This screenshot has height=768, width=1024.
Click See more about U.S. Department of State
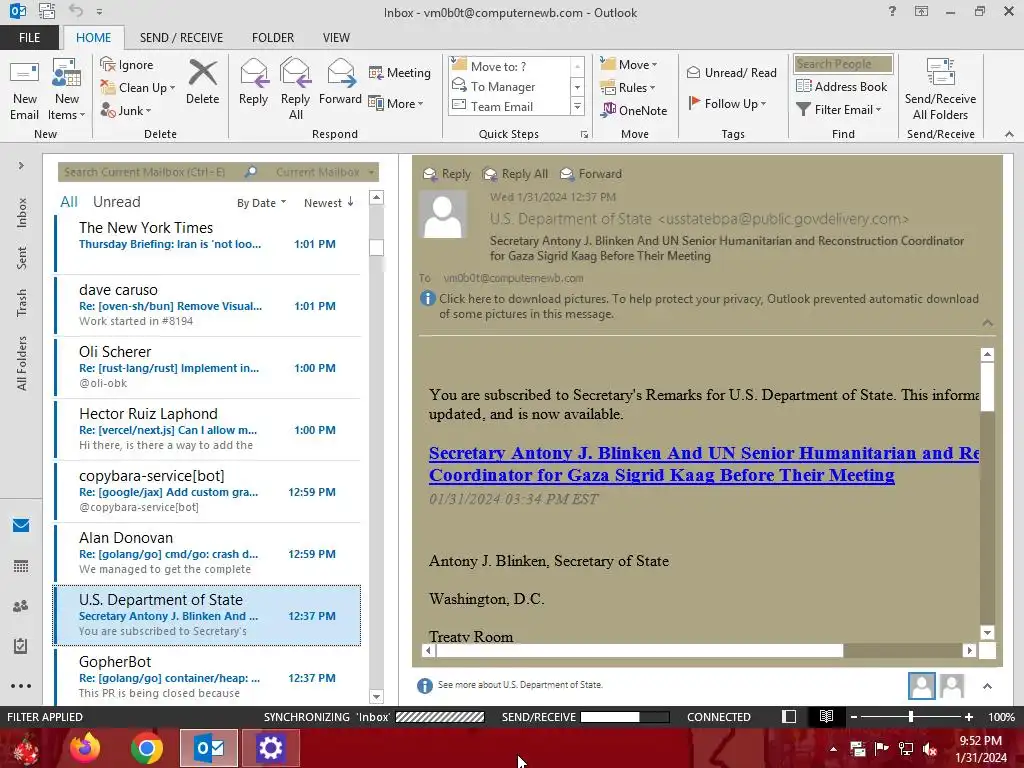click(x=520, y=684)
